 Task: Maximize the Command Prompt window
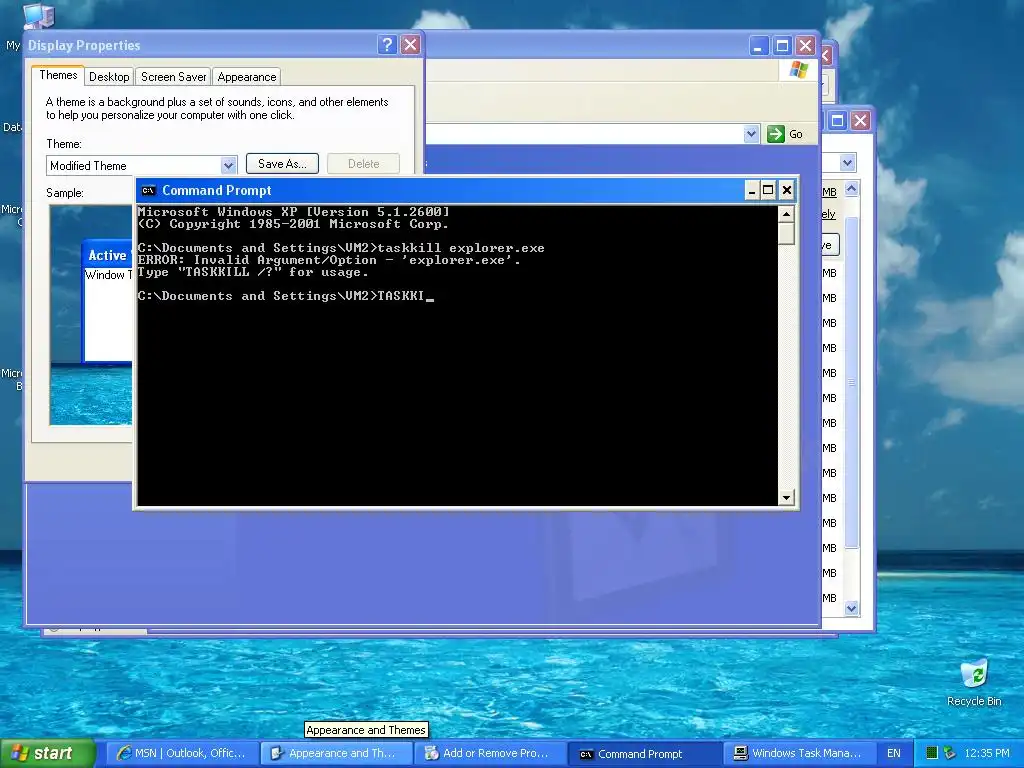pyautogui.click(x=769, y=190)
